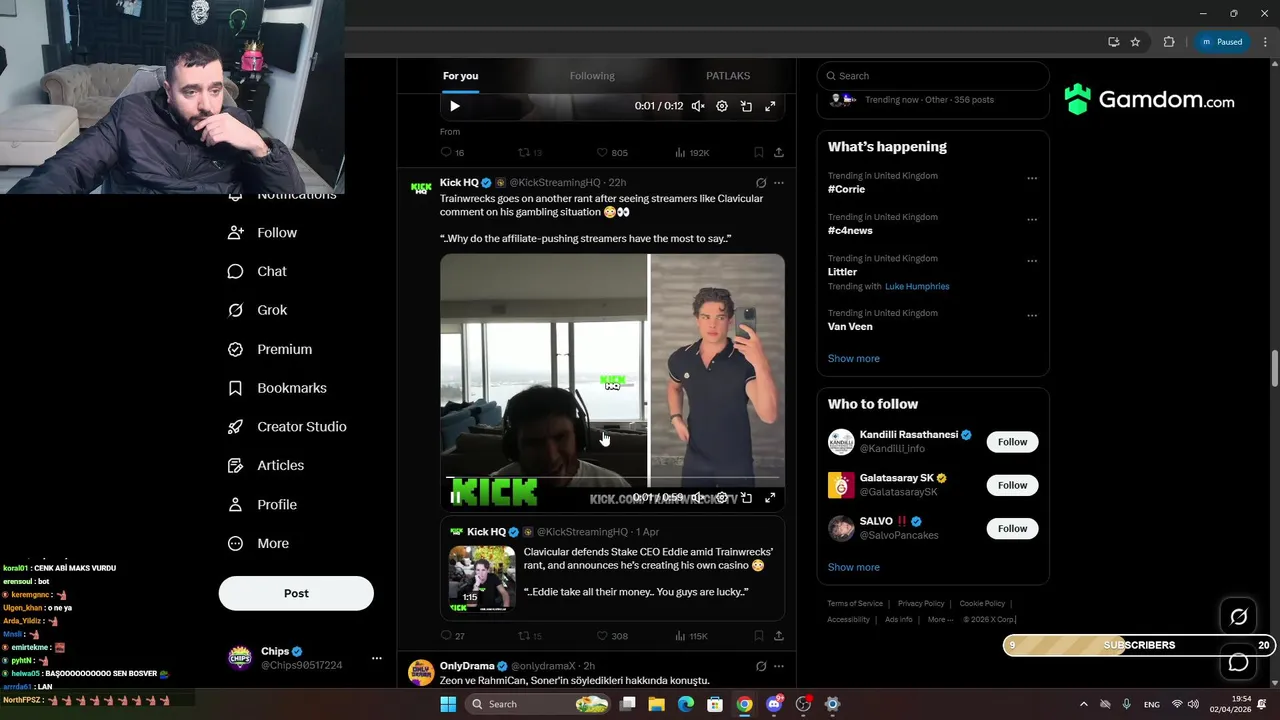This screenshot has width=1280, height=720.
Task: Open settings gear of the 0:12 video
Action: 722,106
